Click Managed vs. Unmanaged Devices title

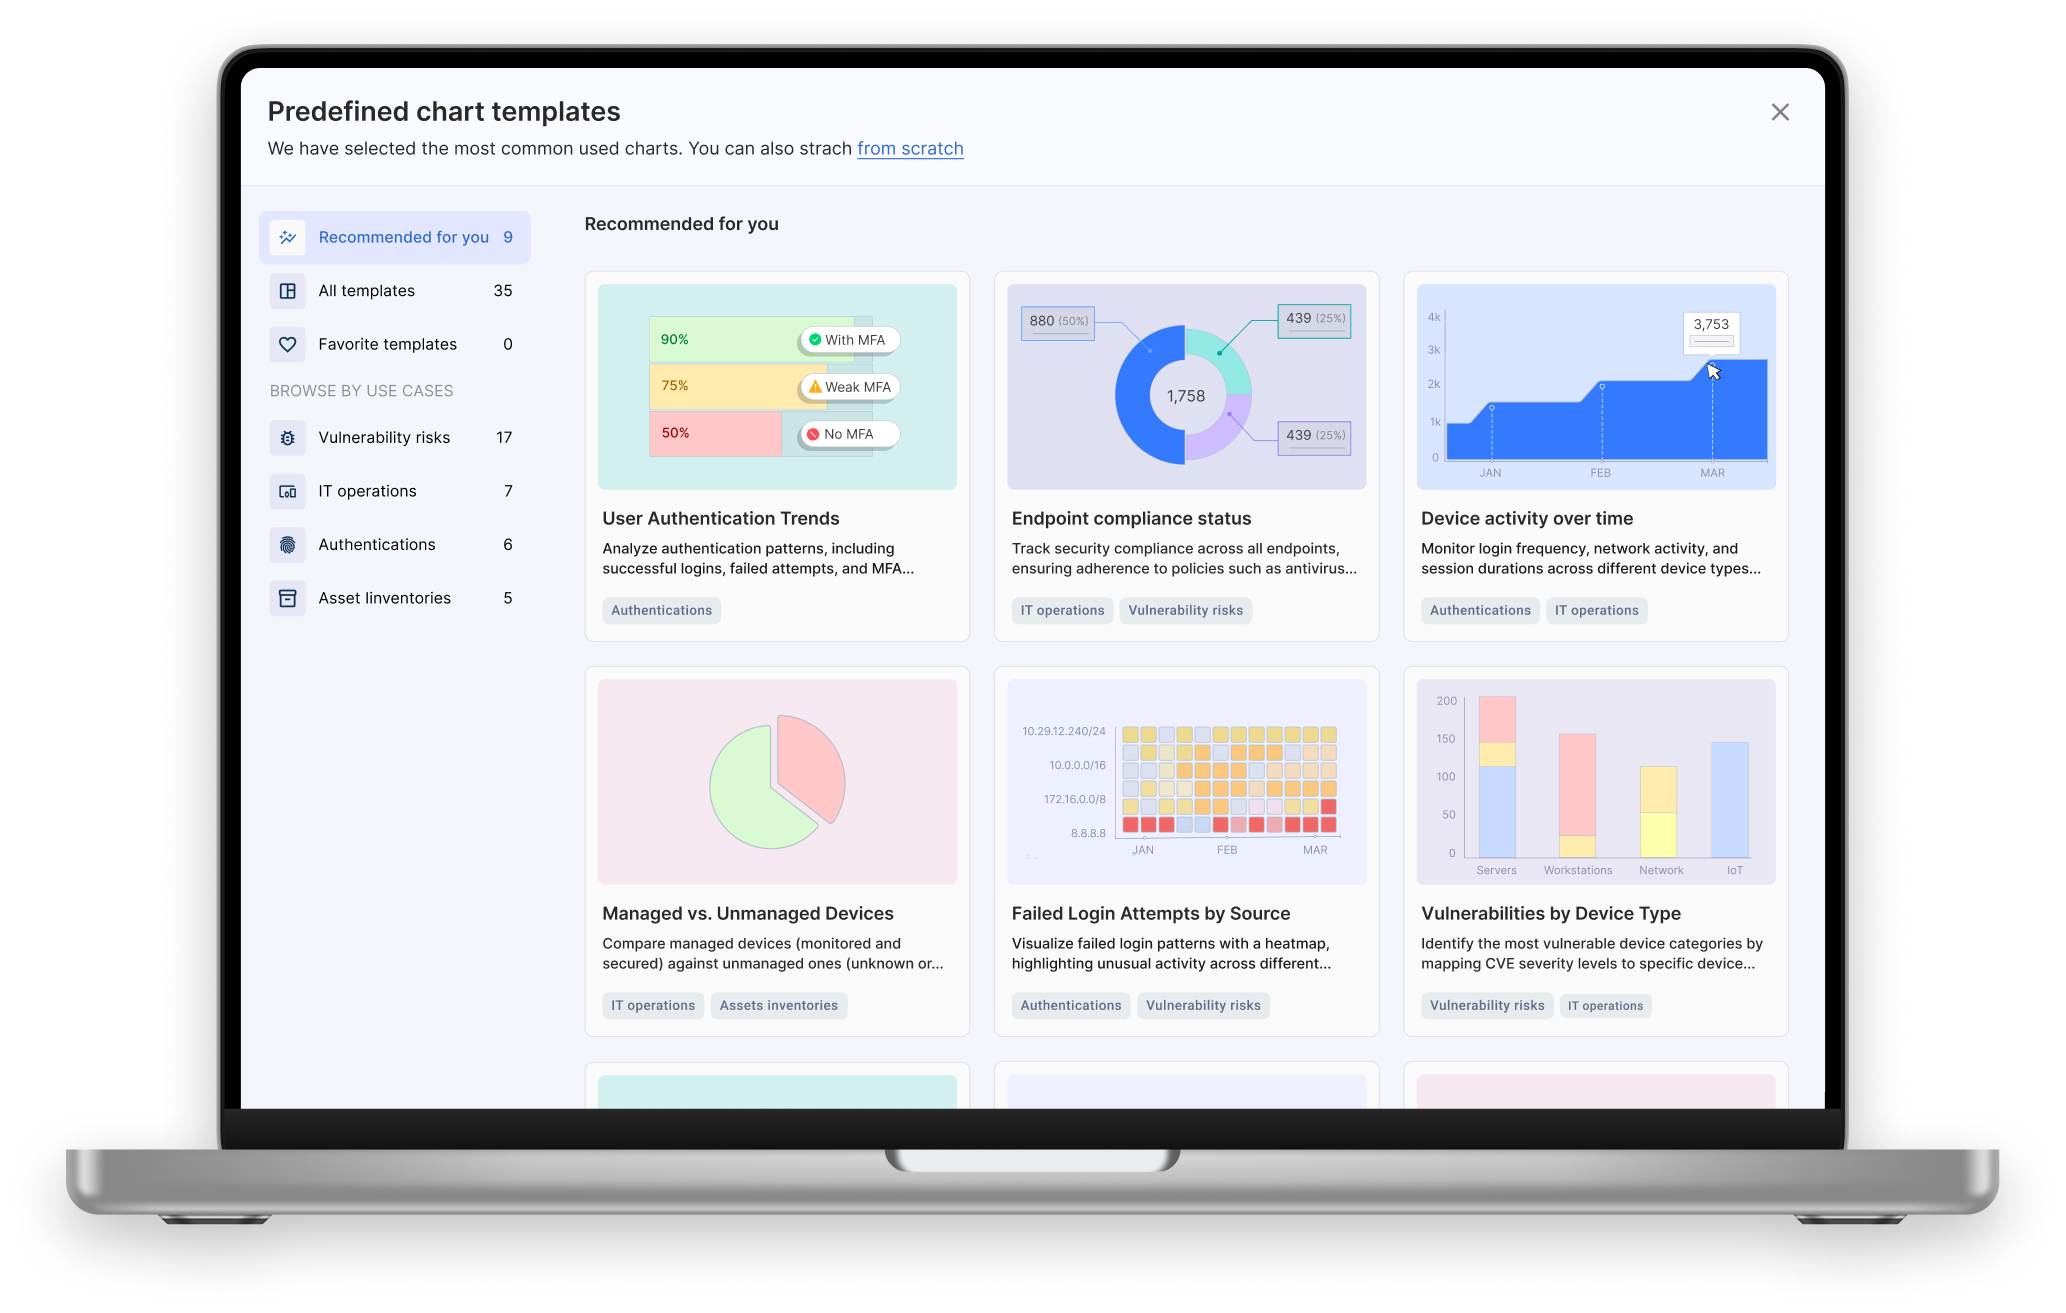(748, 913)
